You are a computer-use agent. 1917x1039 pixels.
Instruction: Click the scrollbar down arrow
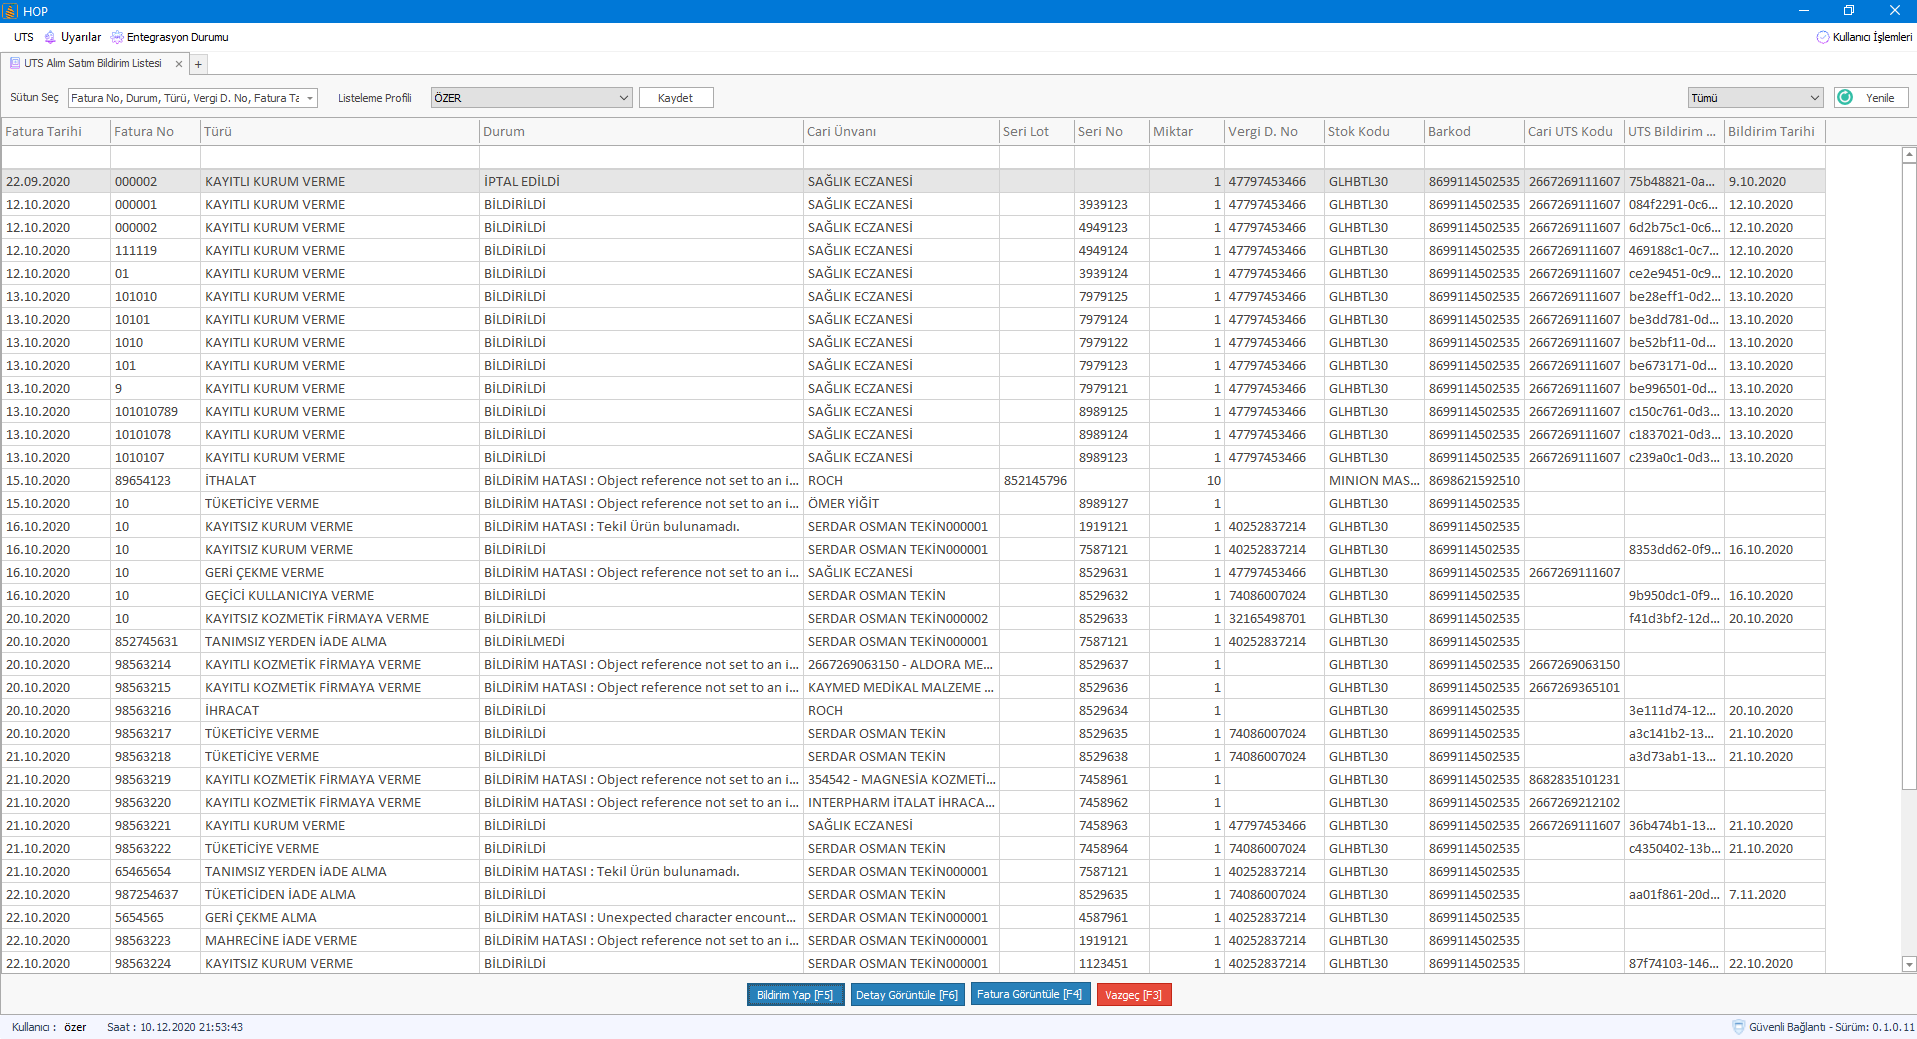1909,964
